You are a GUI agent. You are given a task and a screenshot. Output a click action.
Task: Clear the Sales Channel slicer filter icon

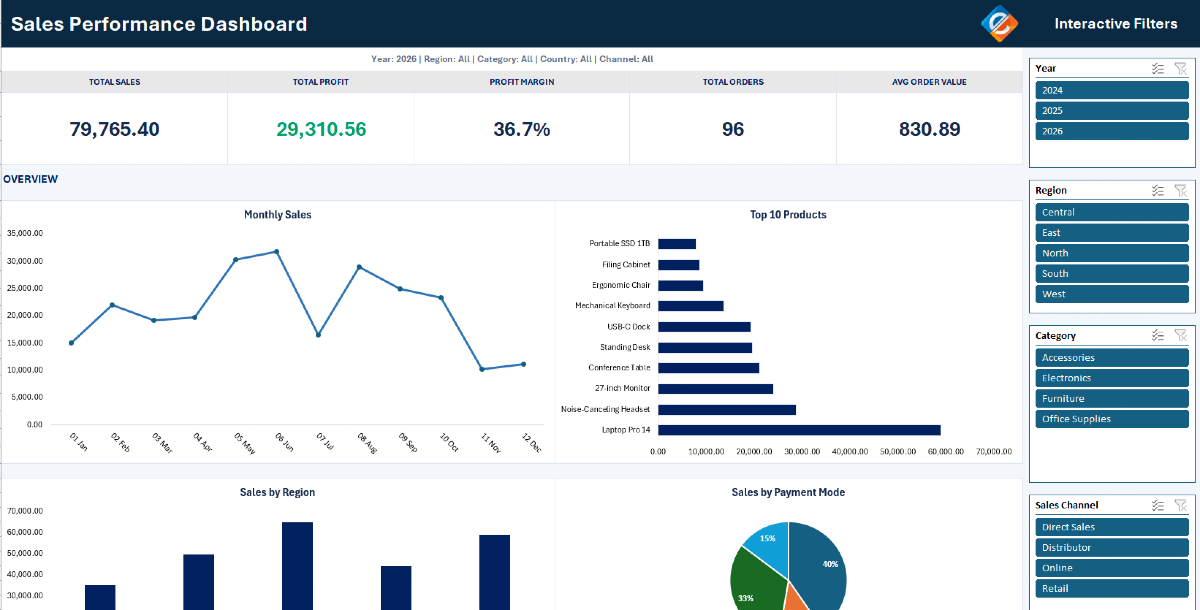click(x=1180, y=505)
